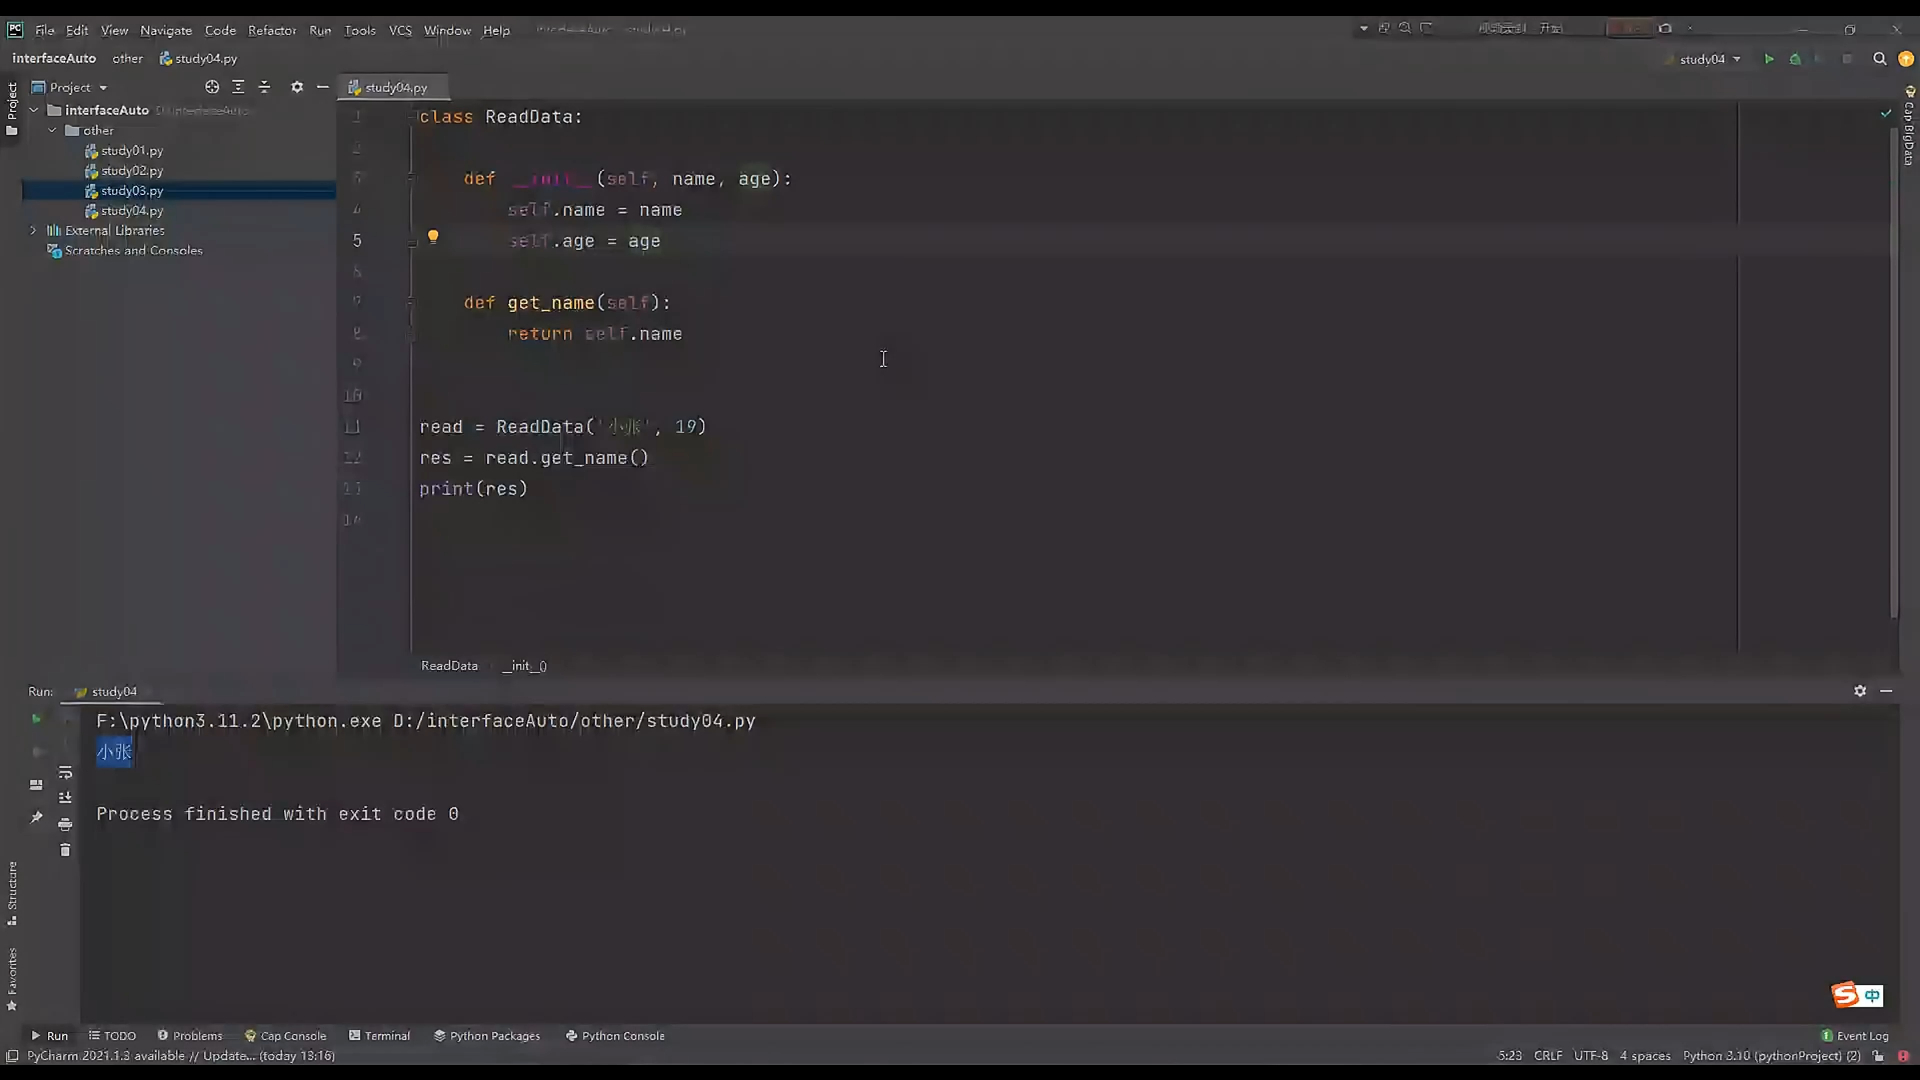Screen dimensions: 1920x1080
Task: Select study03.py in project tree
Action: pos(131,190)
